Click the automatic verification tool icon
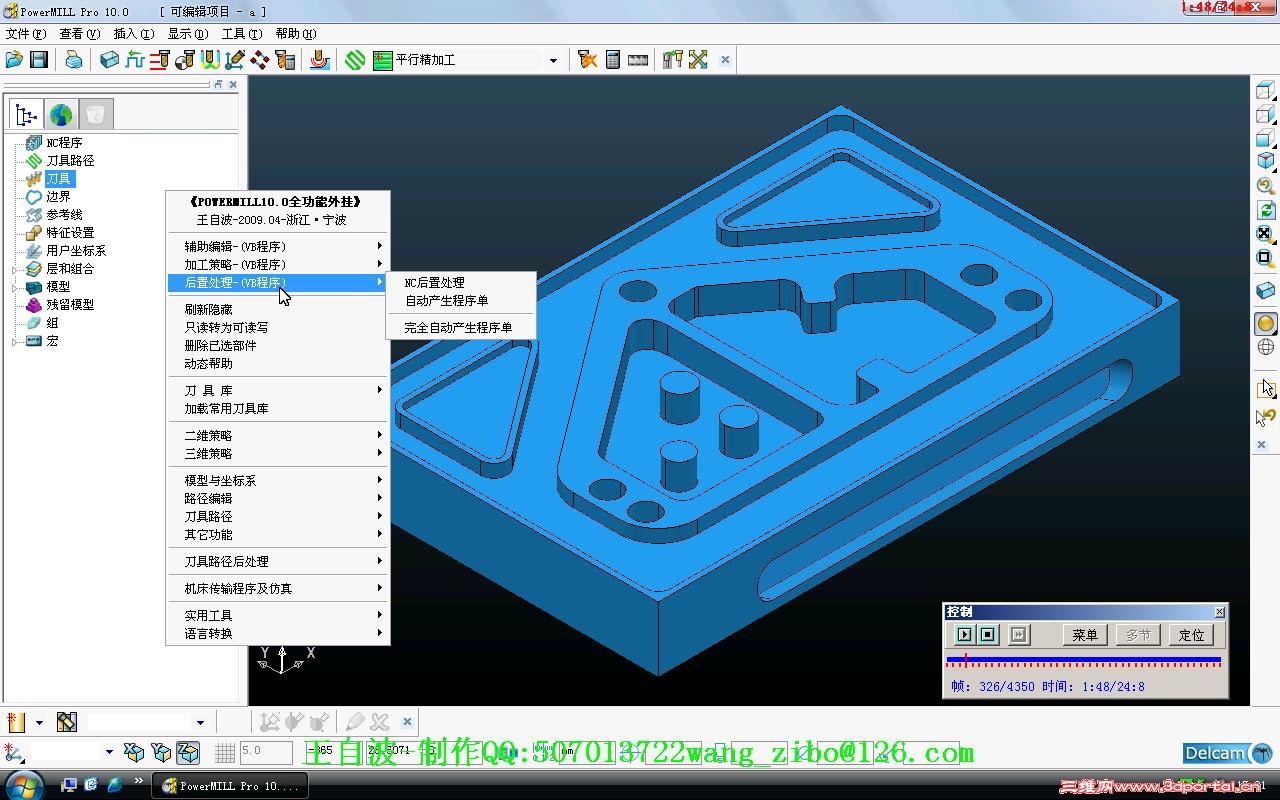The width and height of the screenshot is (1280, 800). [x=286, y=60]
